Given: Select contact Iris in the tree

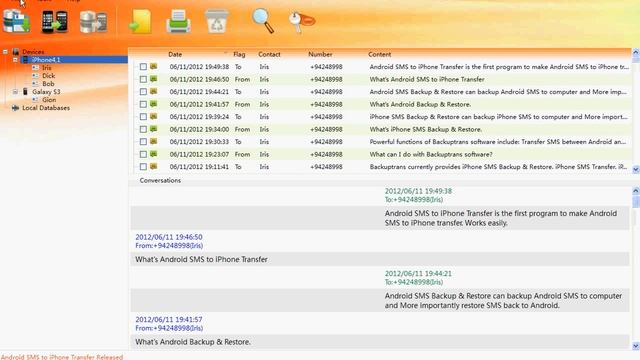Looking at the screenshot, I should pos(47,68).
